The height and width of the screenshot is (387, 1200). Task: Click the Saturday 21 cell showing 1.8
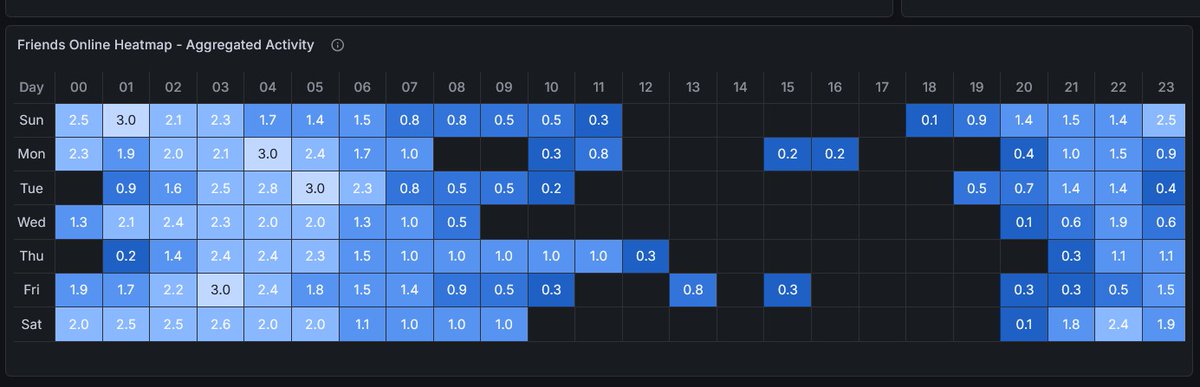(1071, 324)
